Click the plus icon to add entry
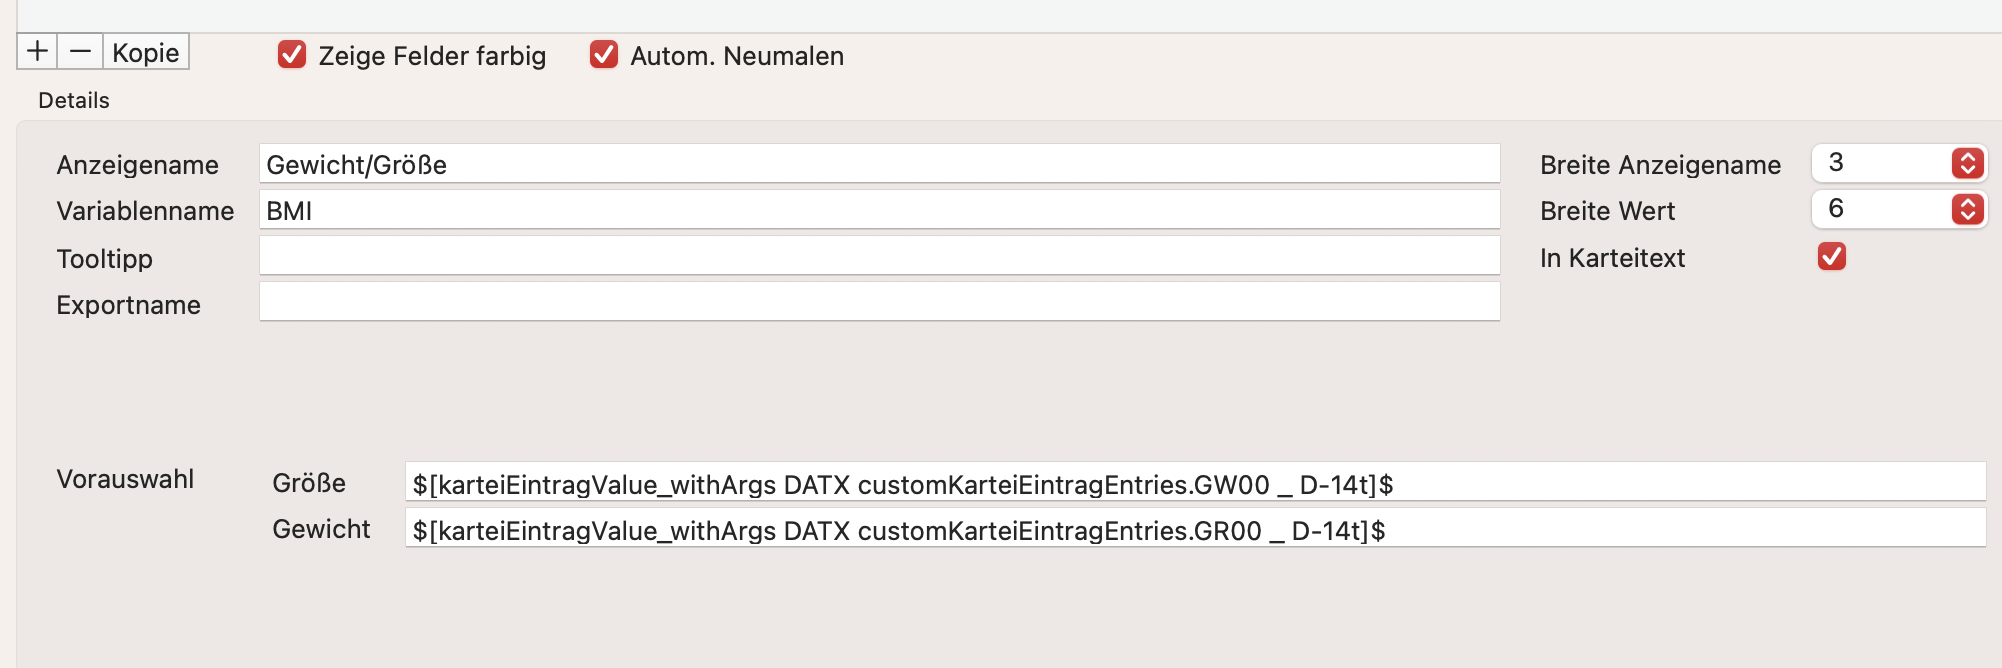 [x=37, y=51]
